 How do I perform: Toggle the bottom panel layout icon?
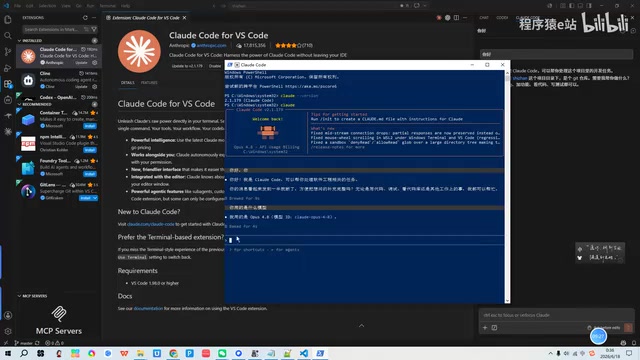pyautogui.click(x=580, y=6)
